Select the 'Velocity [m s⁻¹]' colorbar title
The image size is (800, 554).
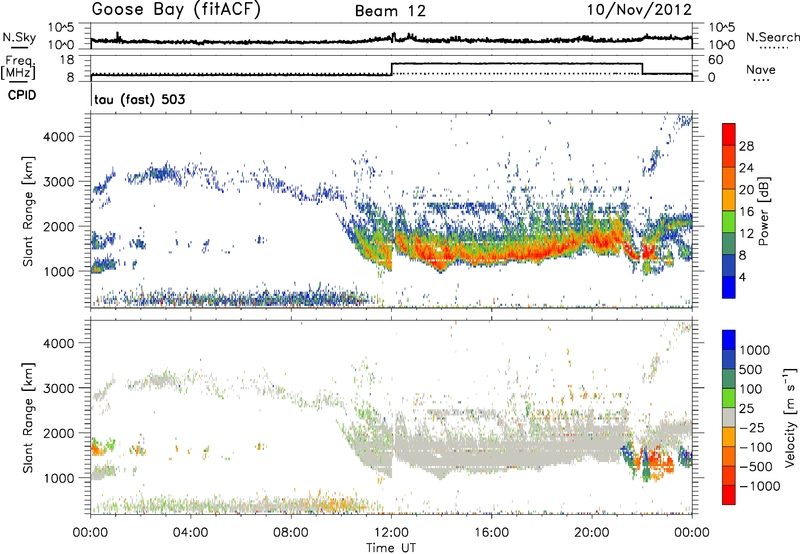click(790, 416)
